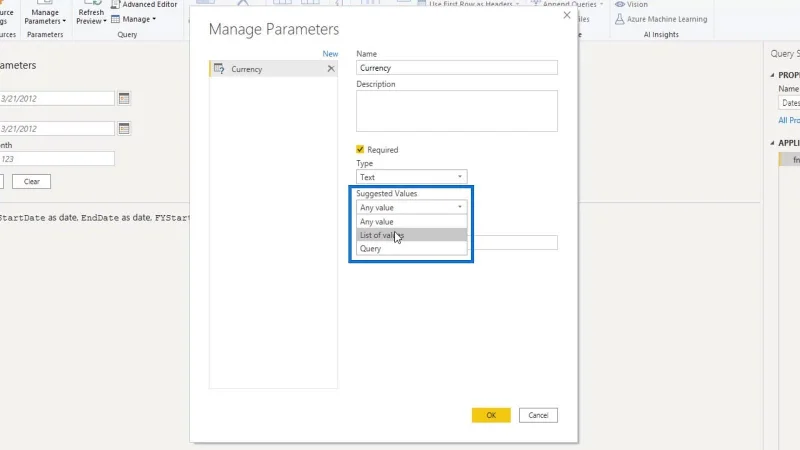Image resolution: width=800 pixels, height=450 pixels.
Task: Open the Advanced Editor icon
Action: (x=115, y=5)
